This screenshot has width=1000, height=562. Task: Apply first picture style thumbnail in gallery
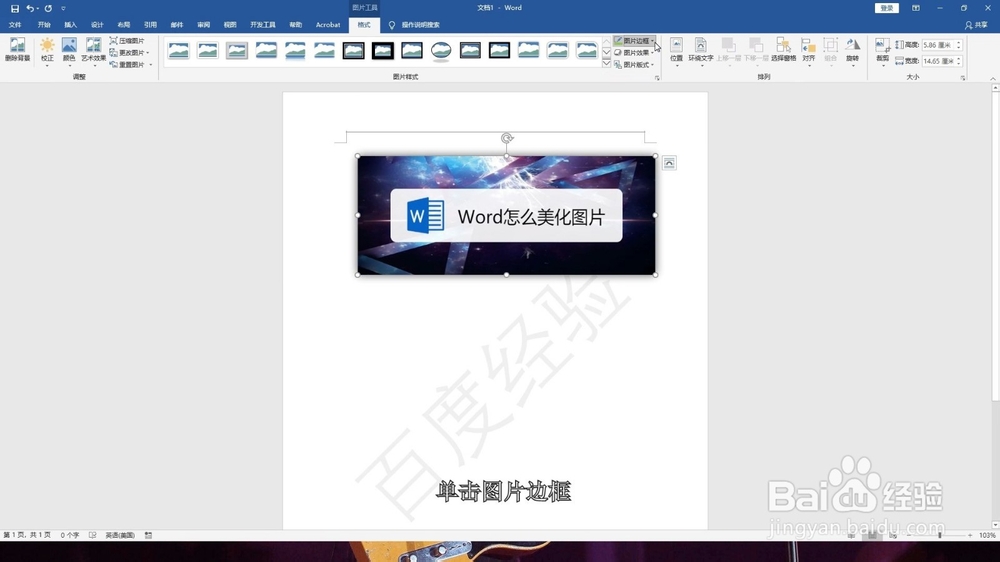[179, 50]
